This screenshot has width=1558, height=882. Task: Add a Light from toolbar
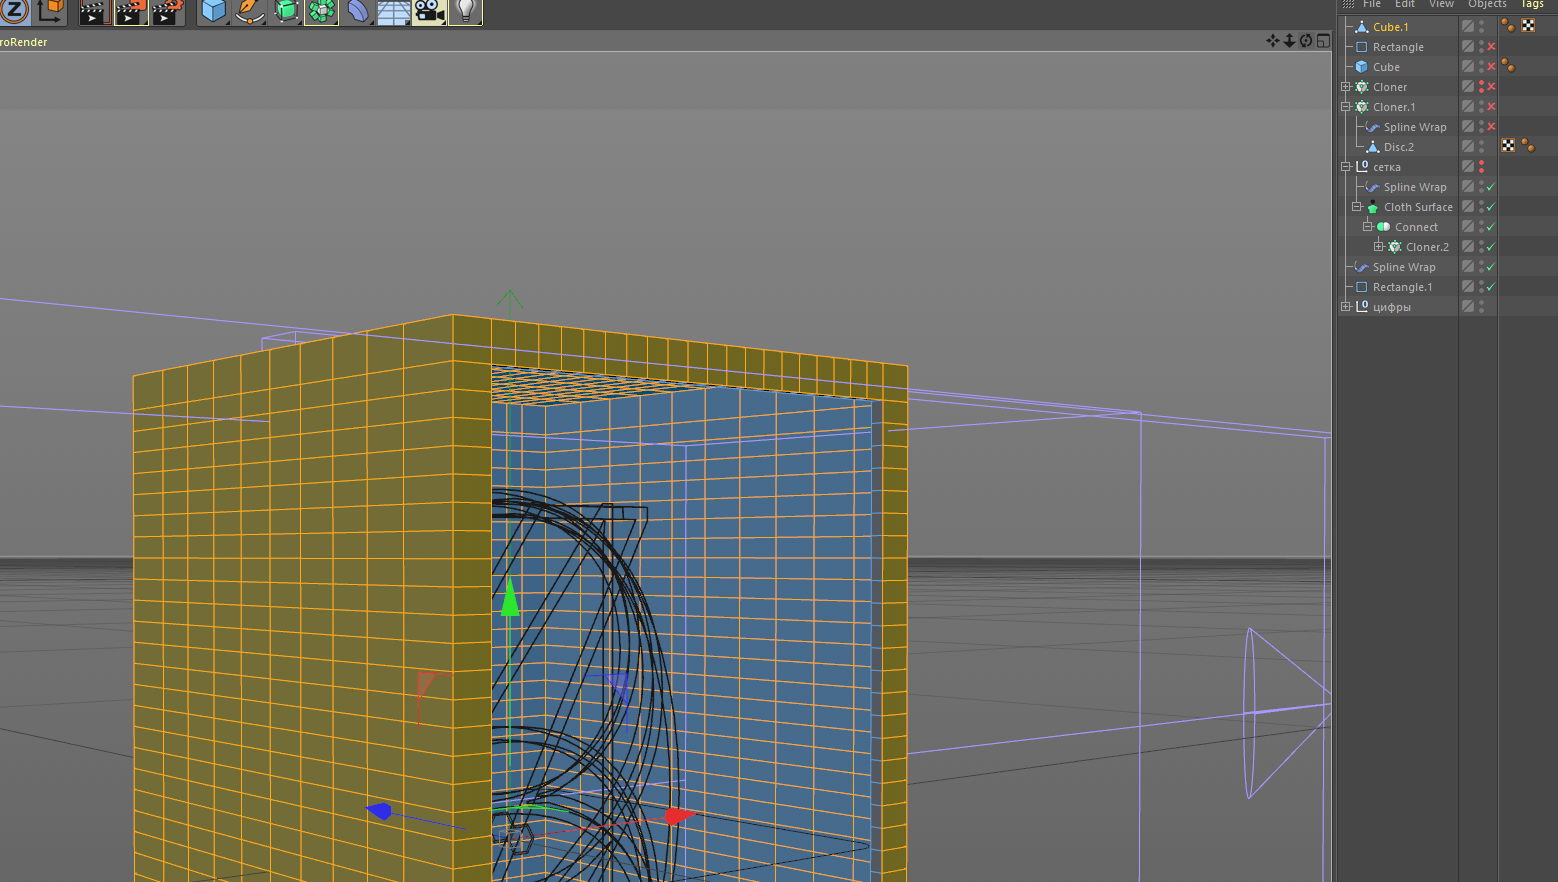(x=465, y=12)
